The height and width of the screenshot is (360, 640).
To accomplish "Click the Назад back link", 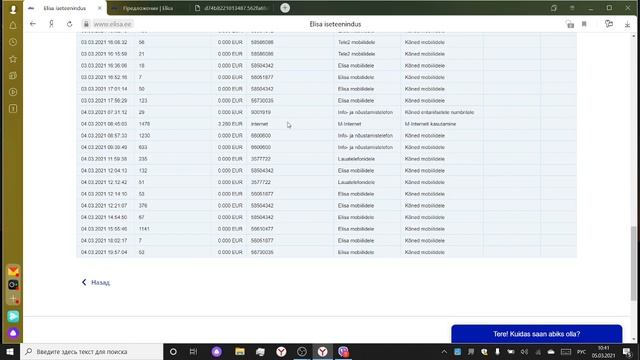I will [96, 282].
